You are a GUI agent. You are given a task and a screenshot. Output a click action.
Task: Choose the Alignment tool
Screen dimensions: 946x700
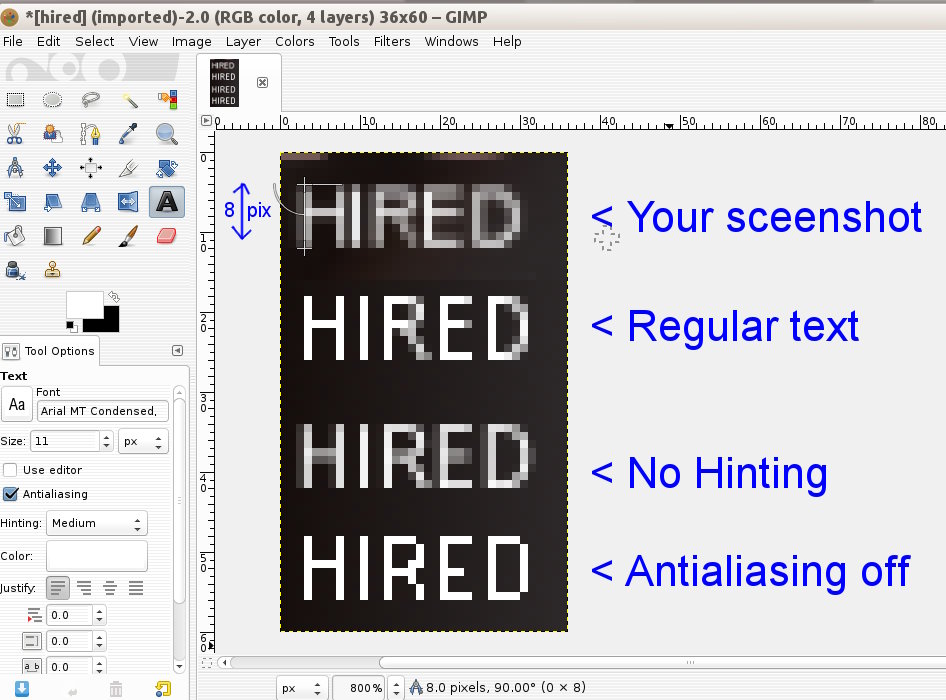(90, 167)
